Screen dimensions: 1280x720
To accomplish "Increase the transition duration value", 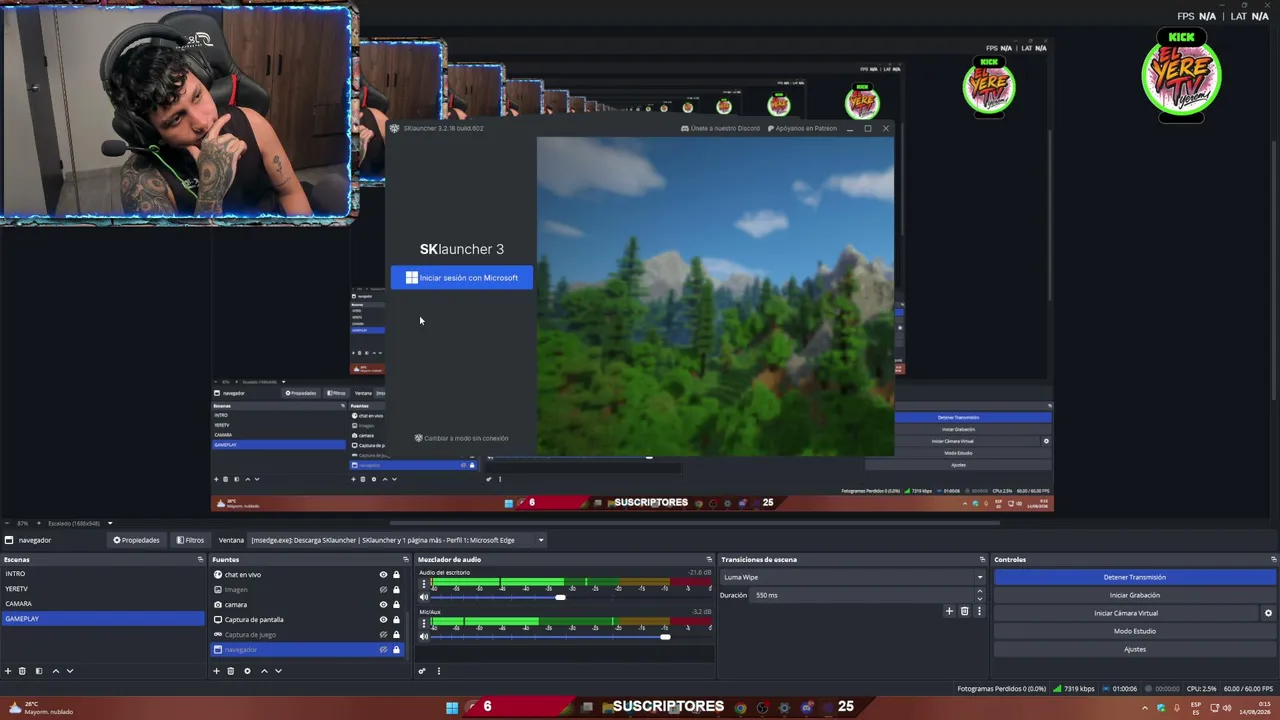I will coord(980,592).
